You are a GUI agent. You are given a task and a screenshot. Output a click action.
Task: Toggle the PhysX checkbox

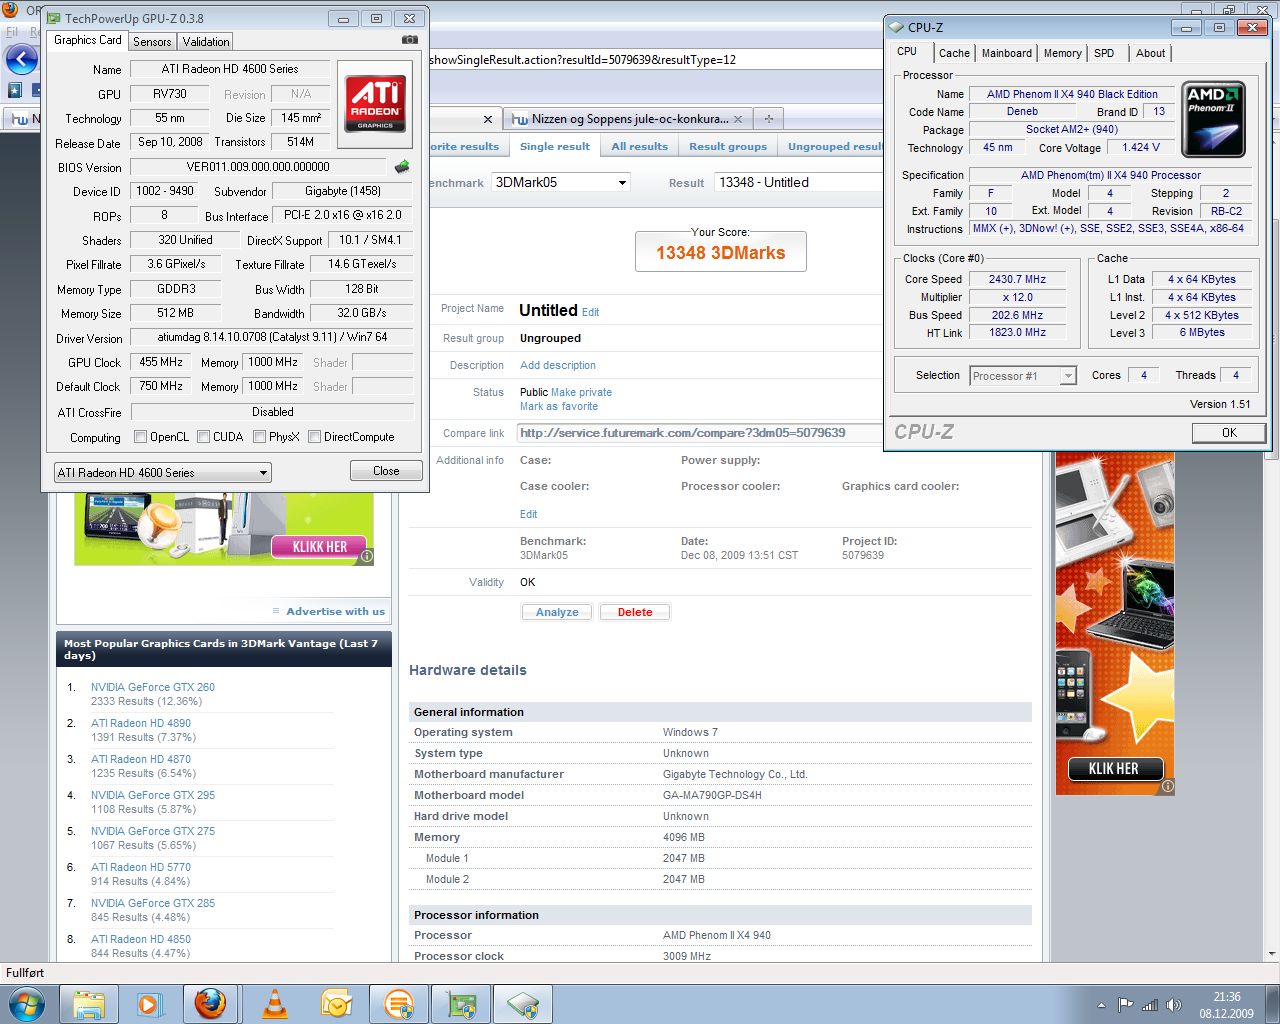point(260,436)
